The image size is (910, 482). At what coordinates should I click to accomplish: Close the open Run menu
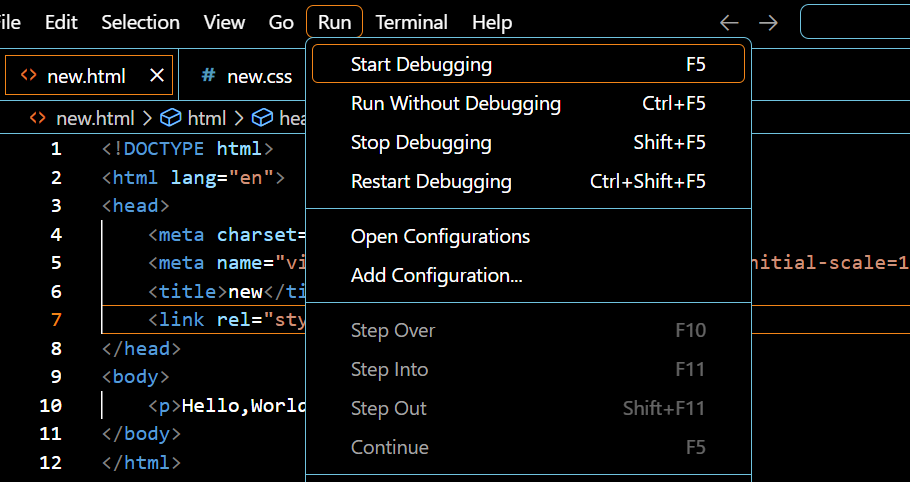coord(334,22)
